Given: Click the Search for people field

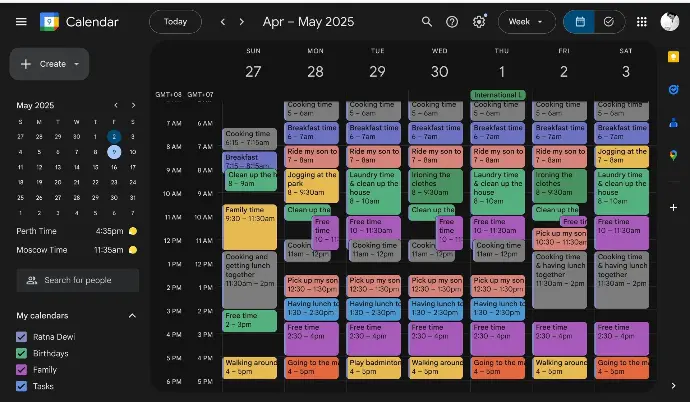Looking at the screenshot, I should point(78,280).
